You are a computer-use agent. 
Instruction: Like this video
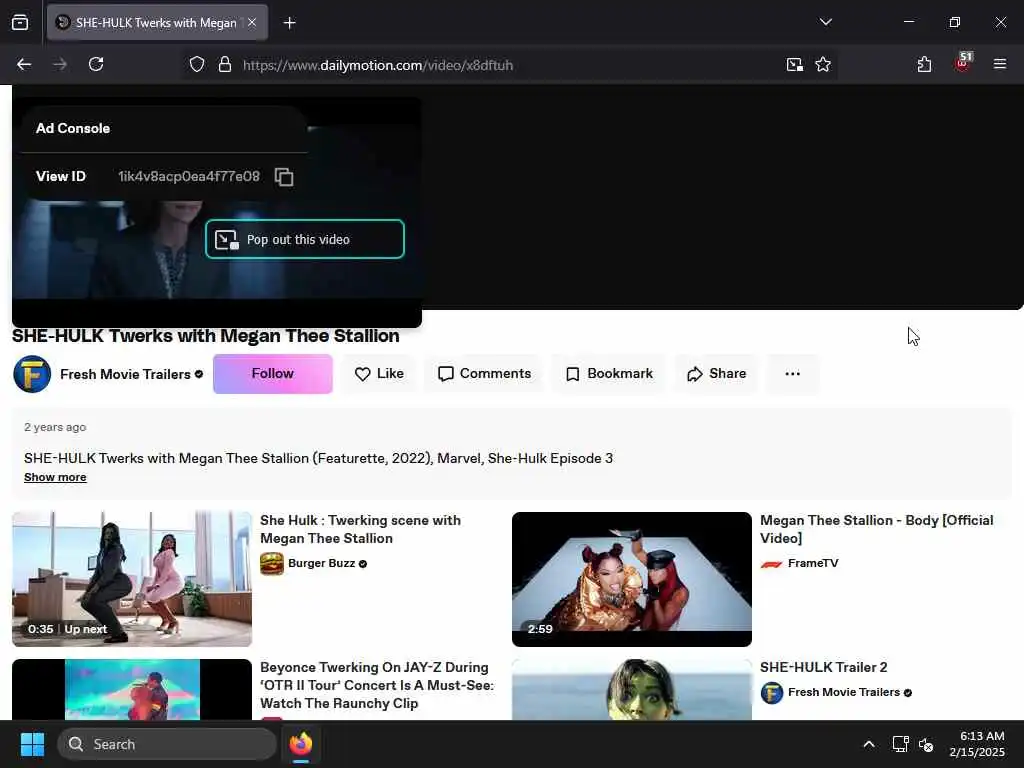tap(379, 374)
